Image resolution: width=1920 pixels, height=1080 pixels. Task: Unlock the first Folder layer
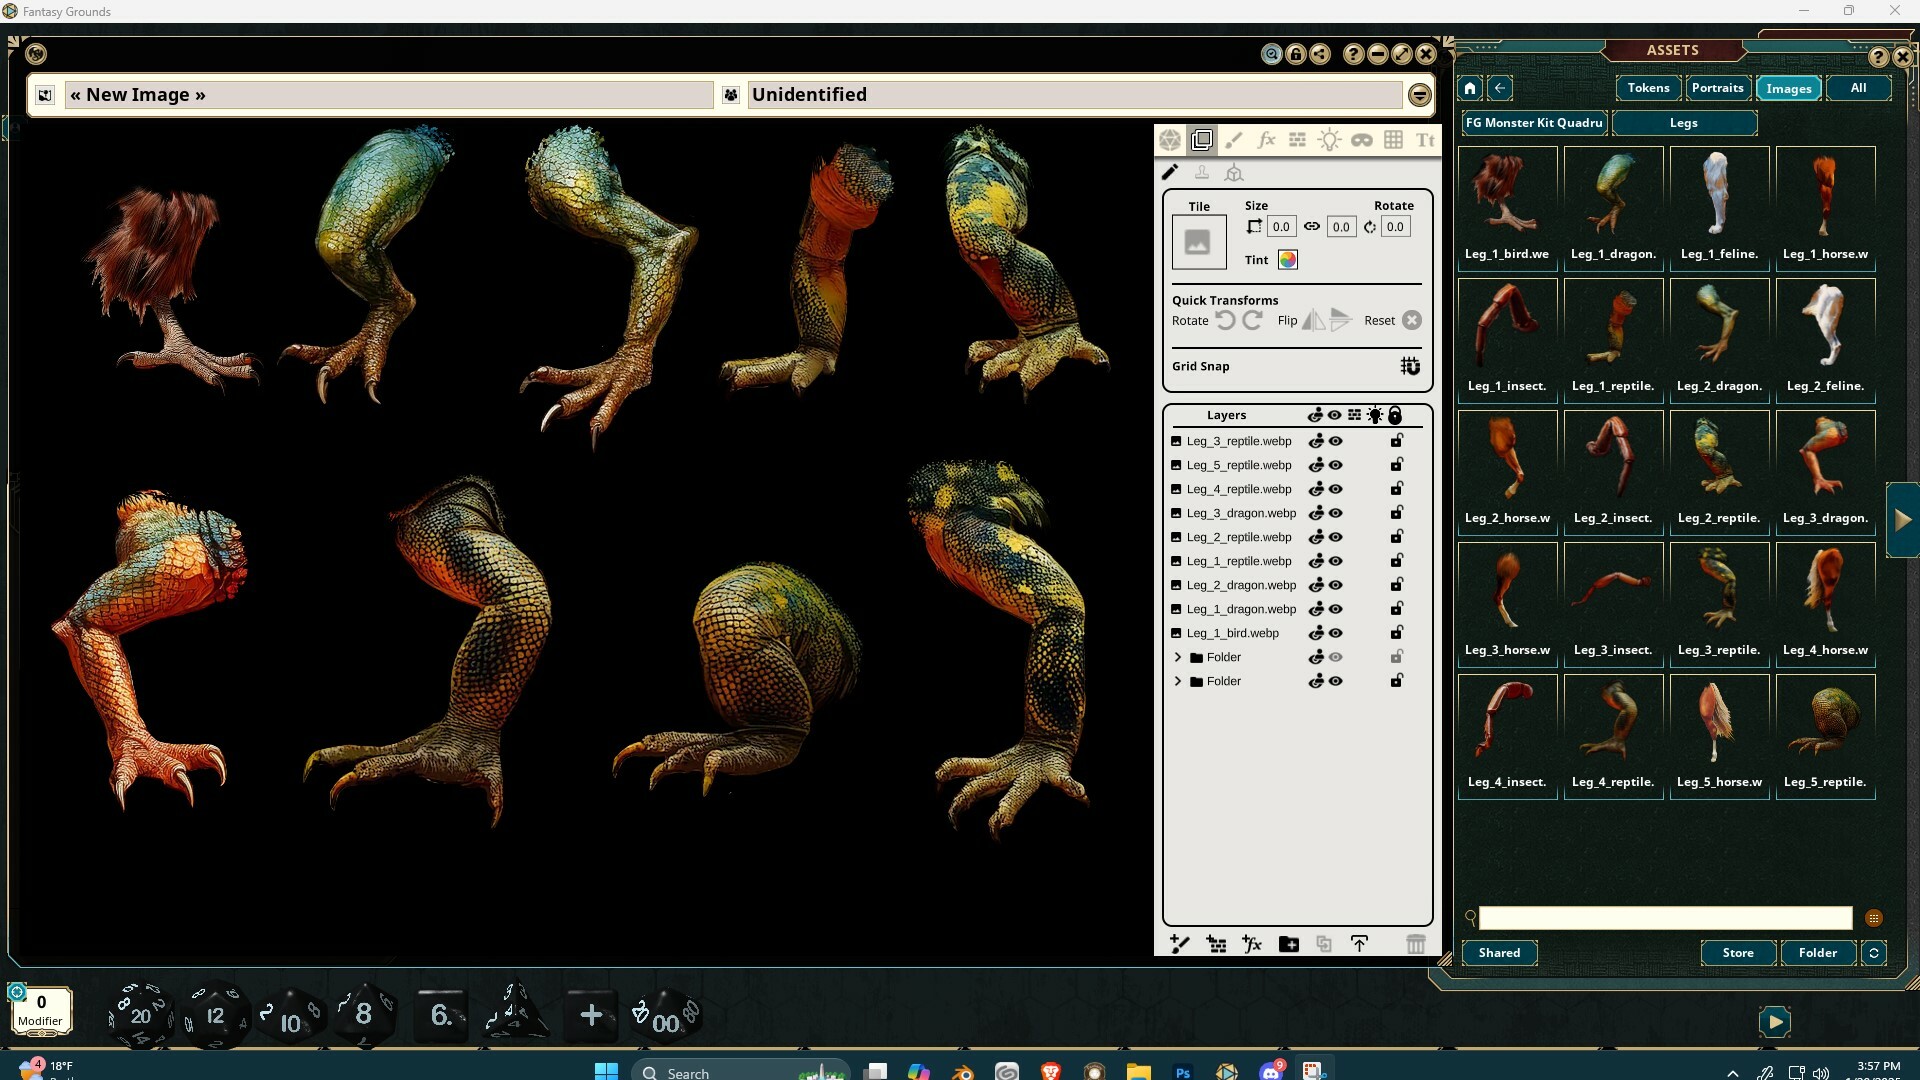(1396, 657)
